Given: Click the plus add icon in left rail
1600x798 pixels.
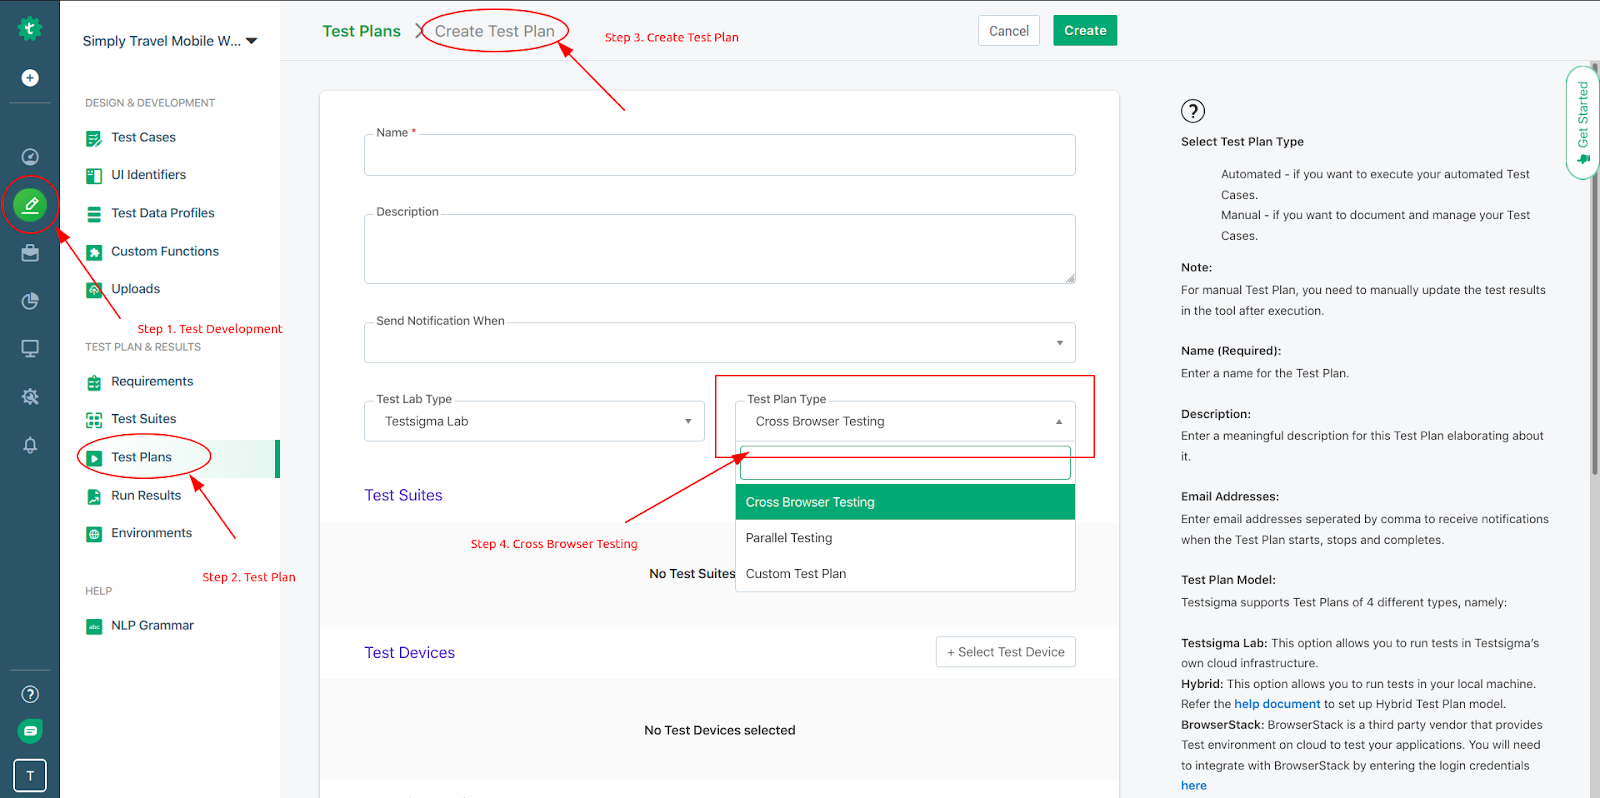Looking at the screenshot, I should click(x=30, y=78).
